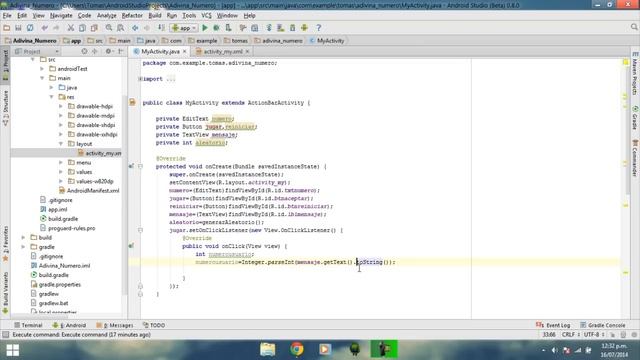Click the Windows Start button
Image resolution: width=640 pixels, height=360 pixels.
tap(13, 350)
